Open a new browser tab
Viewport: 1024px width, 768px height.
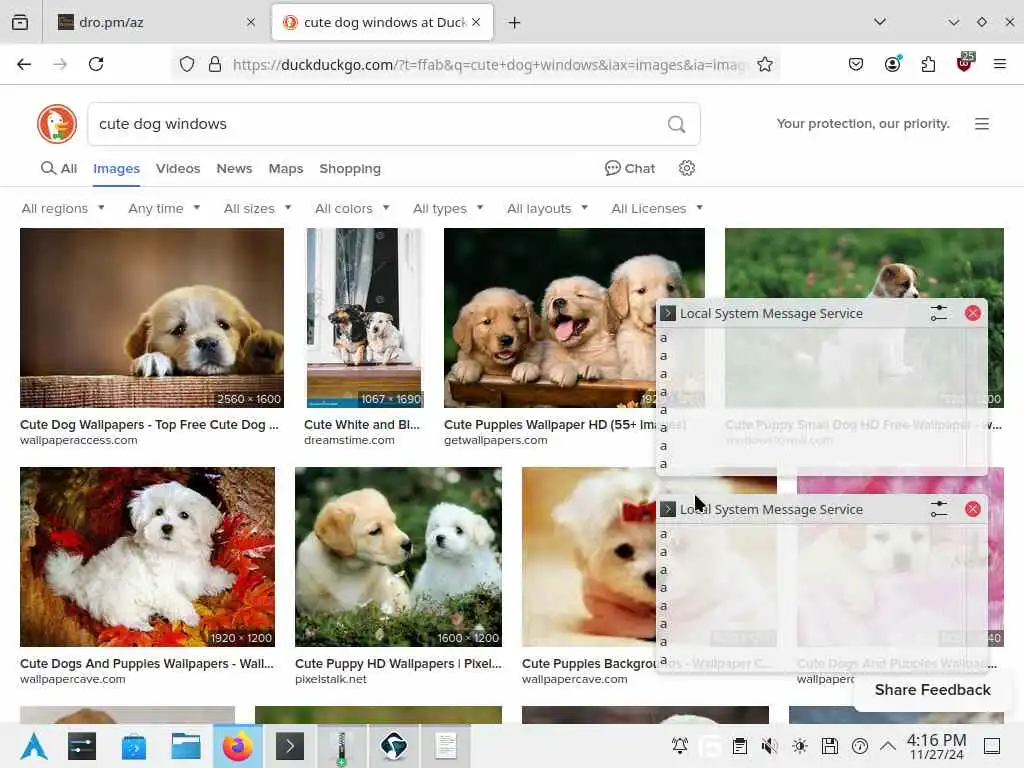[x=515, y=23]
